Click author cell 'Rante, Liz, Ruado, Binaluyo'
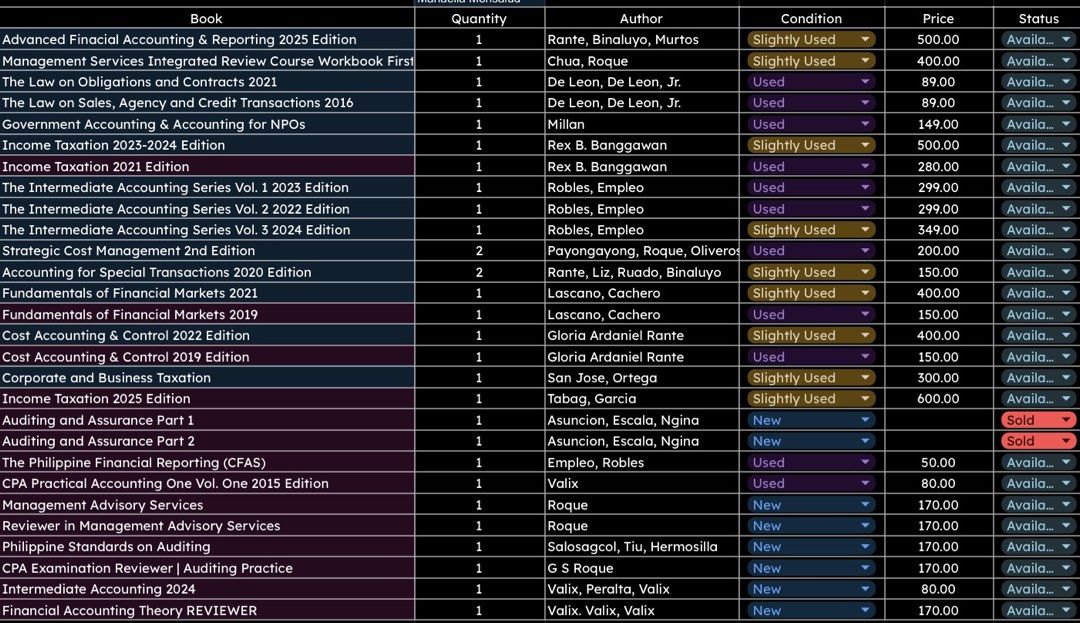The height and width of the screenshot is (623, 1080). point(641,272)
